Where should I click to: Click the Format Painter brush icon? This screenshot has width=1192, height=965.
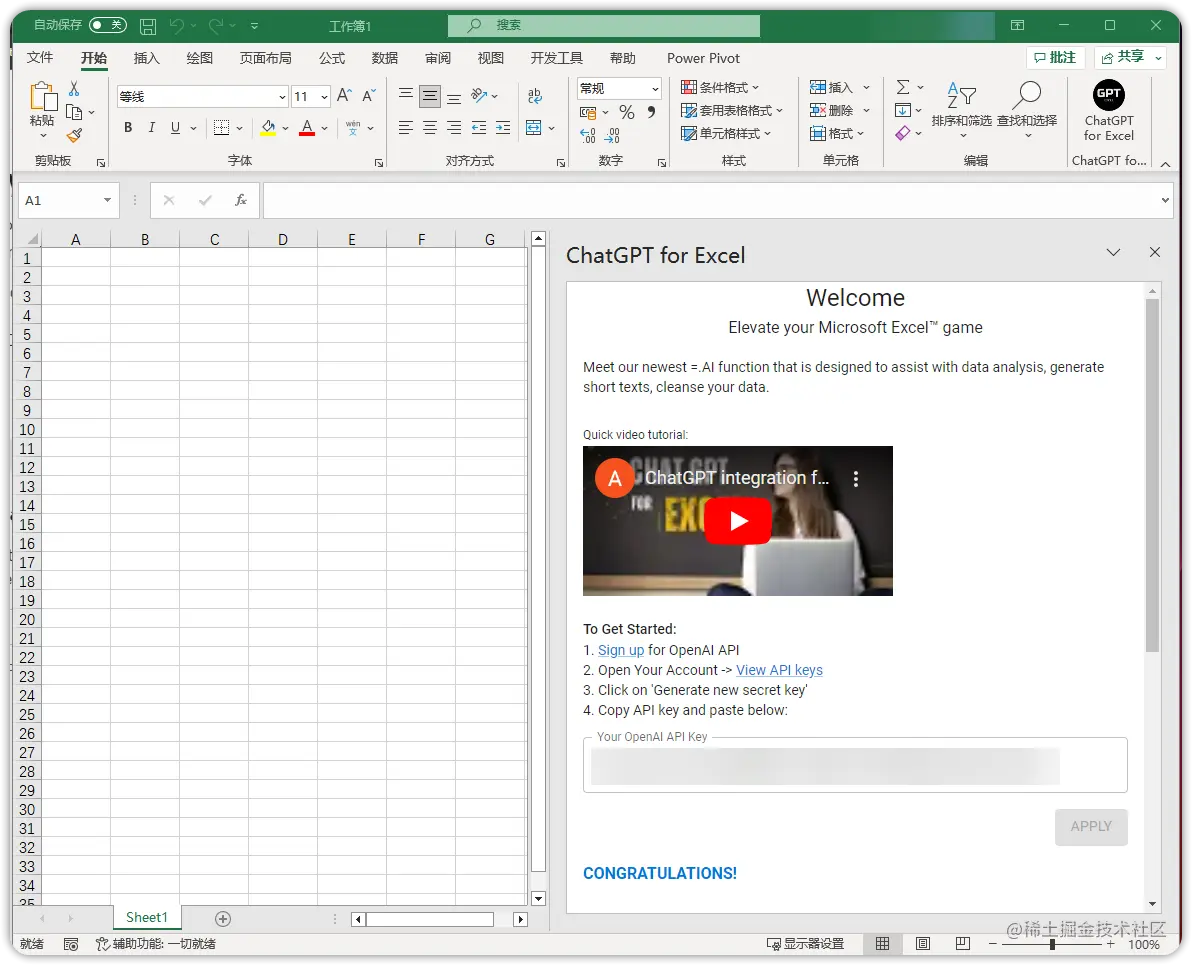click(74, 135)
